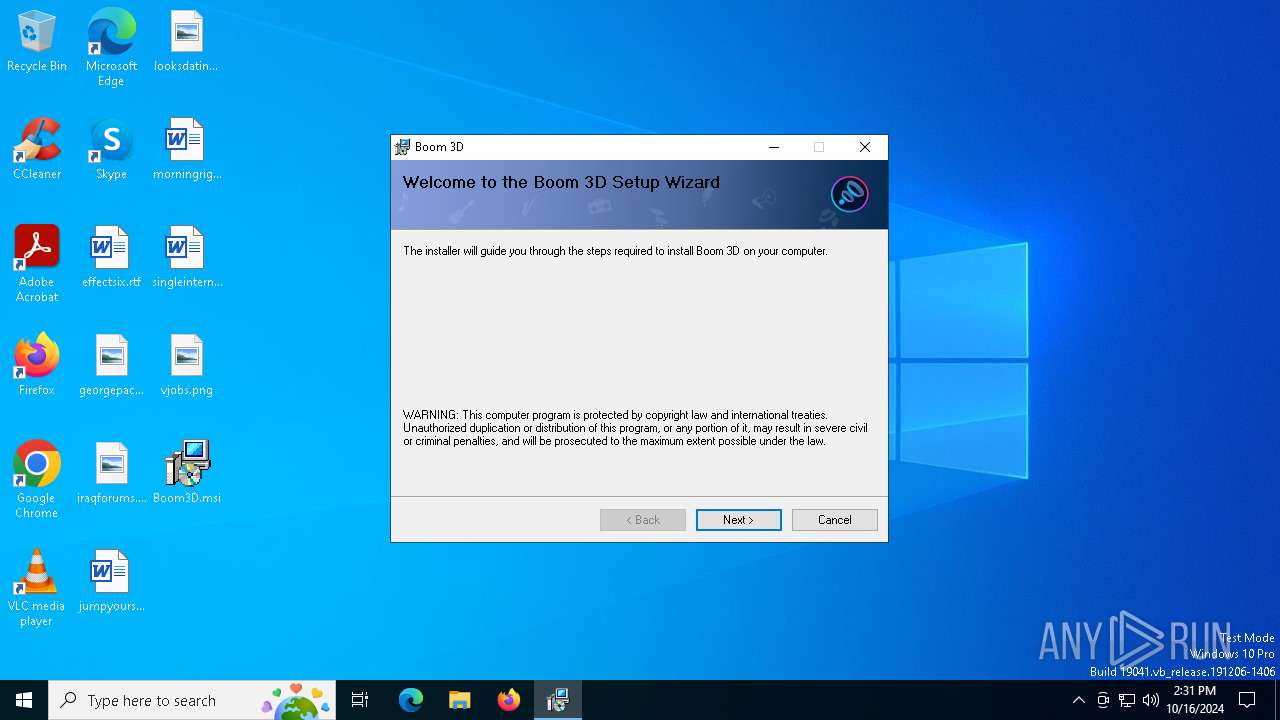
Task: Select the Boom3D.msi installer file
Action: pyautogui.click(x=187, y=474)
